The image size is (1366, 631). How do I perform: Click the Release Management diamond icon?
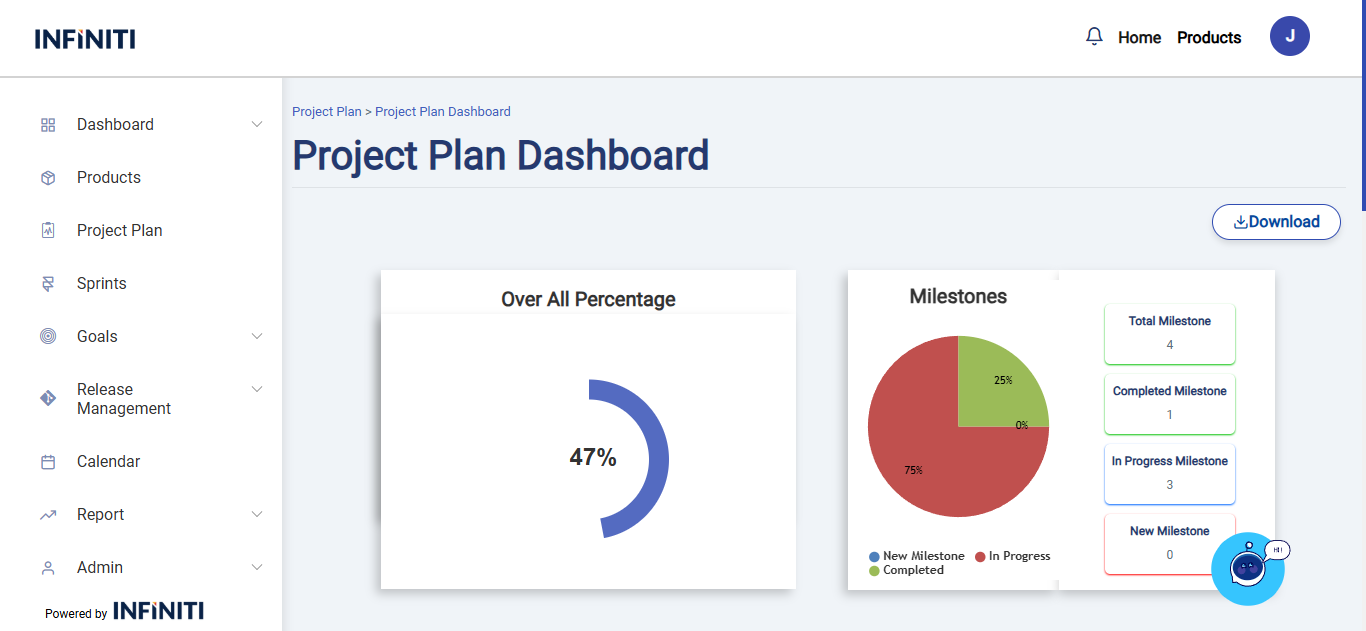(x=48, y=398)
